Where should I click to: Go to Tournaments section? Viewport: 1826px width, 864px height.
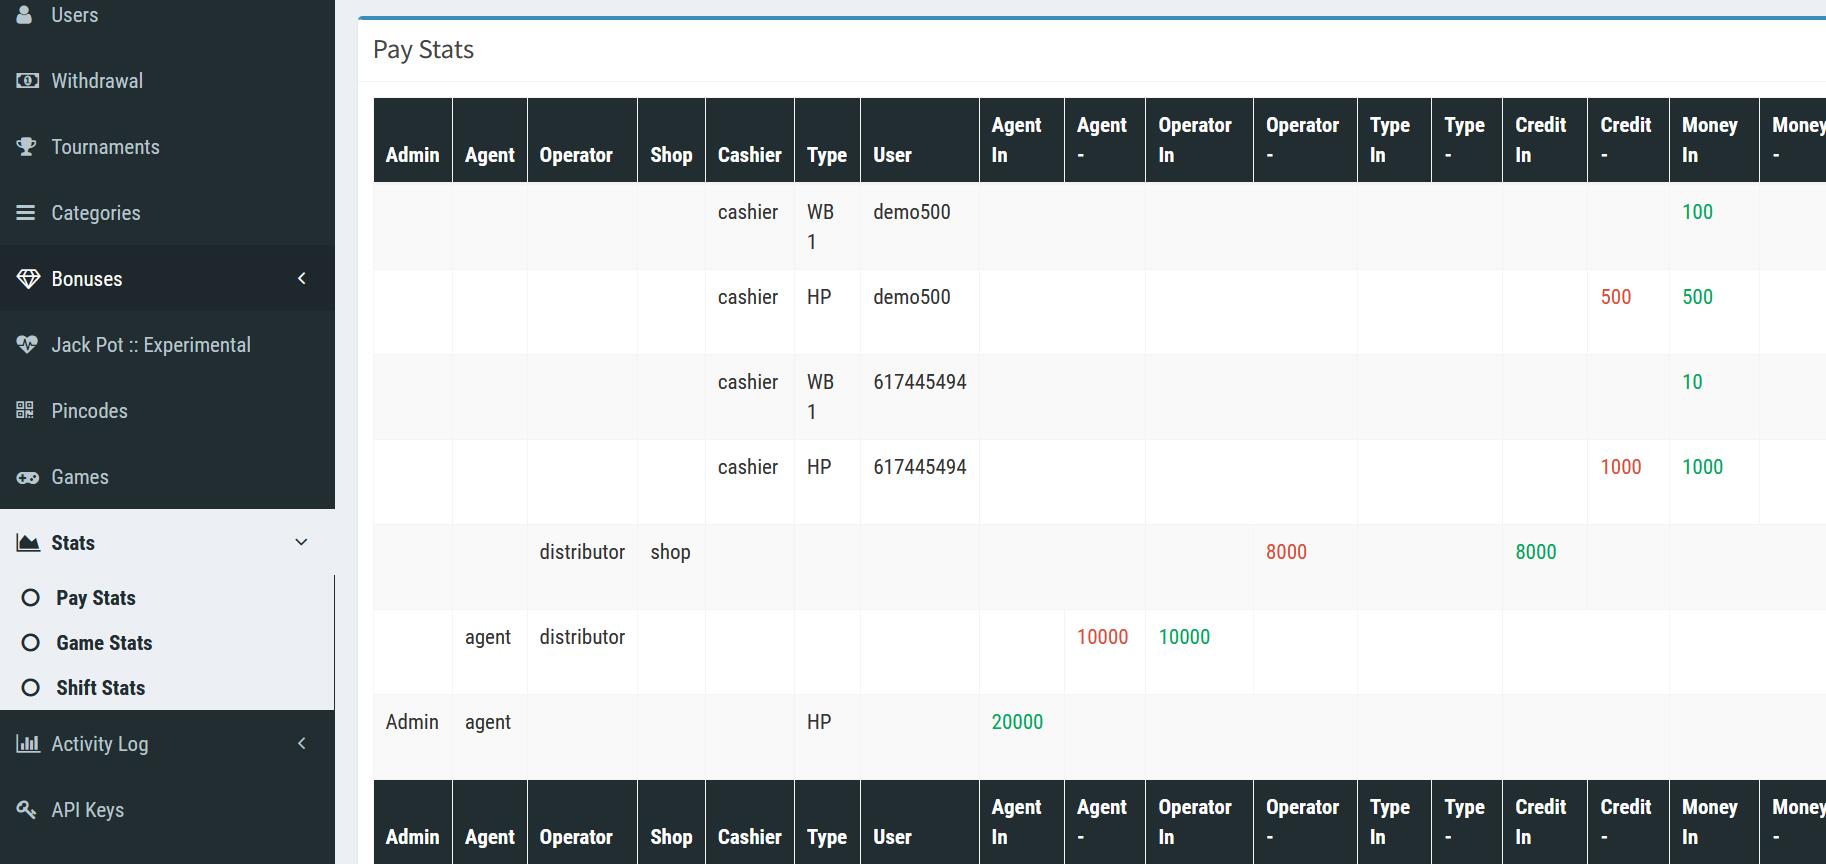[x=167, y=147]
